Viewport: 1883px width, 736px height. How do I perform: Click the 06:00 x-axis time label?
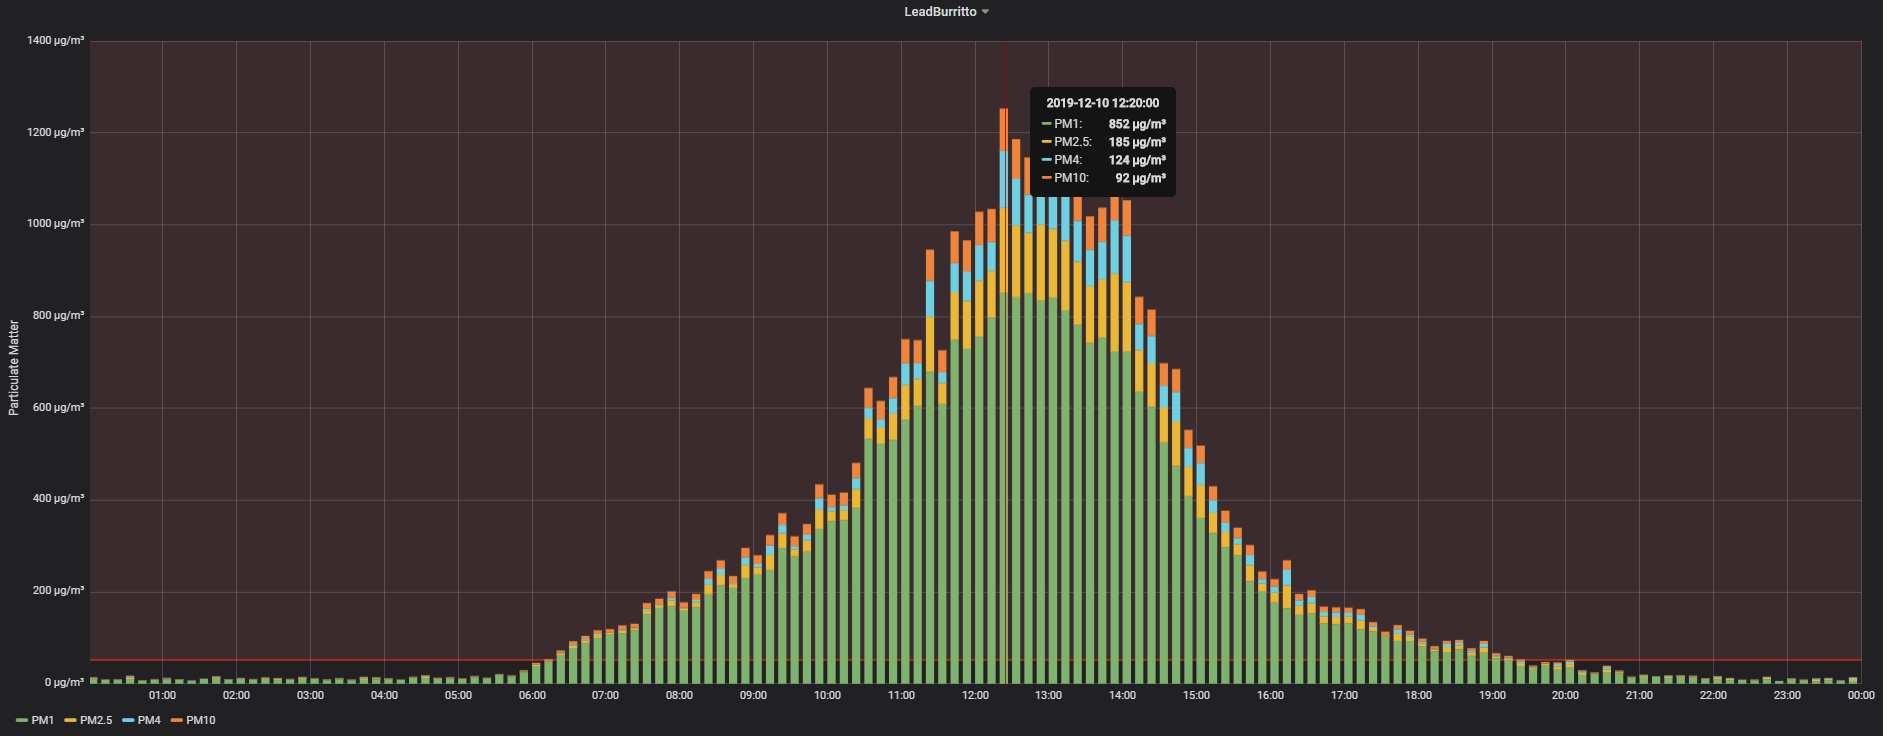click(x=532, y=695)
